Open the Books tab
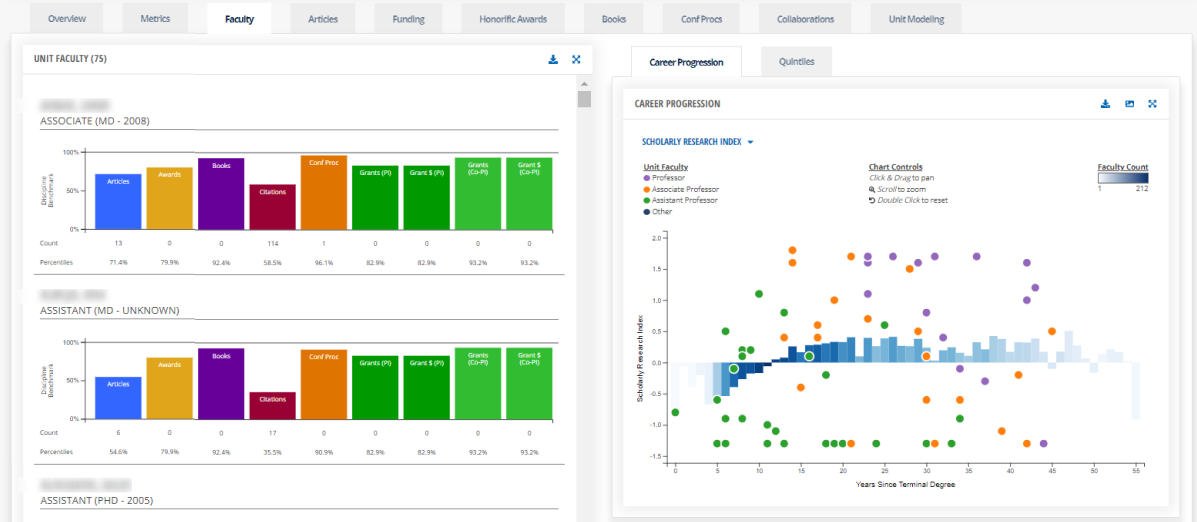Screen dimensions: 1197x522 614,18
